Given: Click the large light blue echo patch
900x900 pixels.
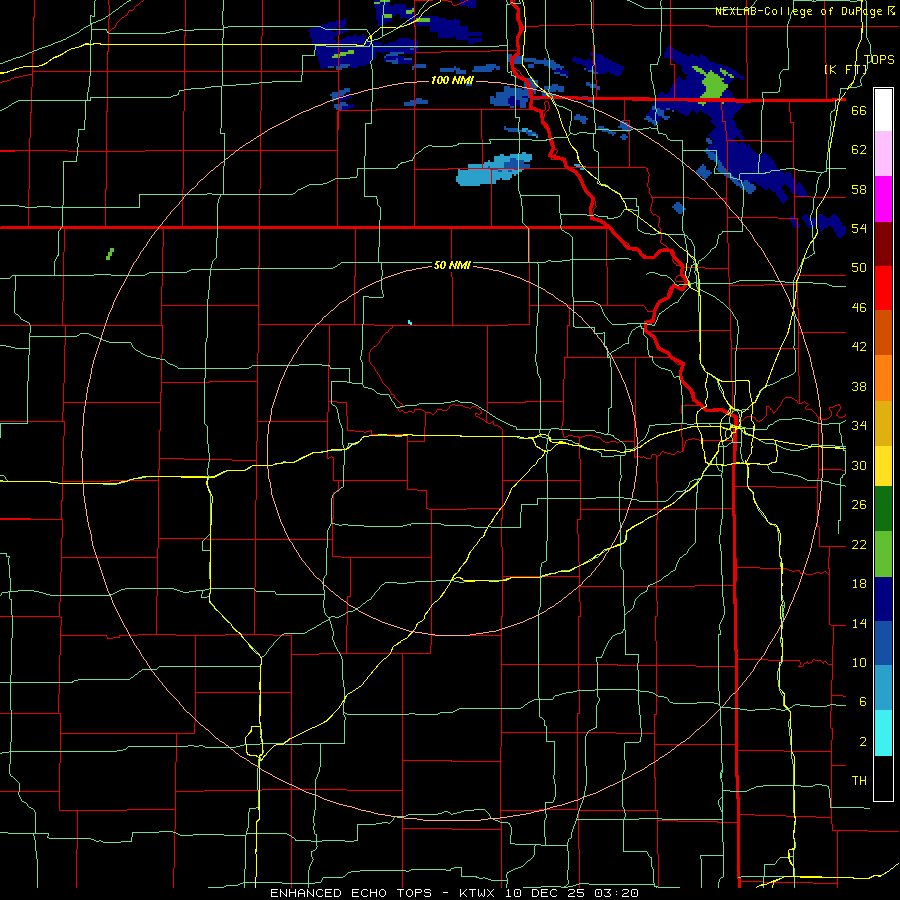Looking at the screenshot, I should [x=494, y=170].
